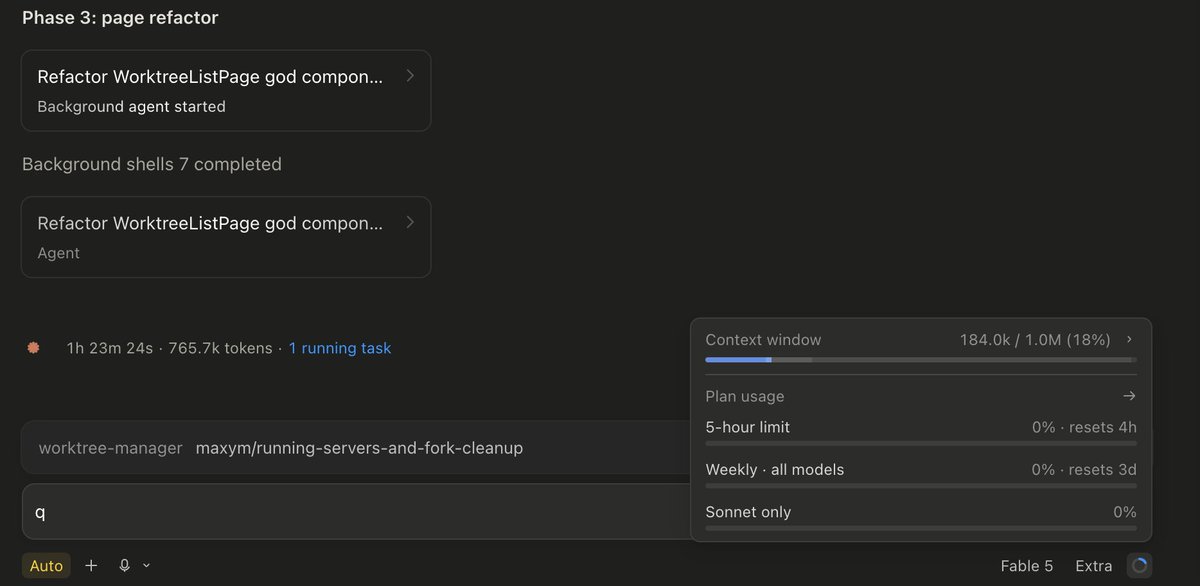
Task: Click the orange activity spinner icon
Action: point(33,348)
